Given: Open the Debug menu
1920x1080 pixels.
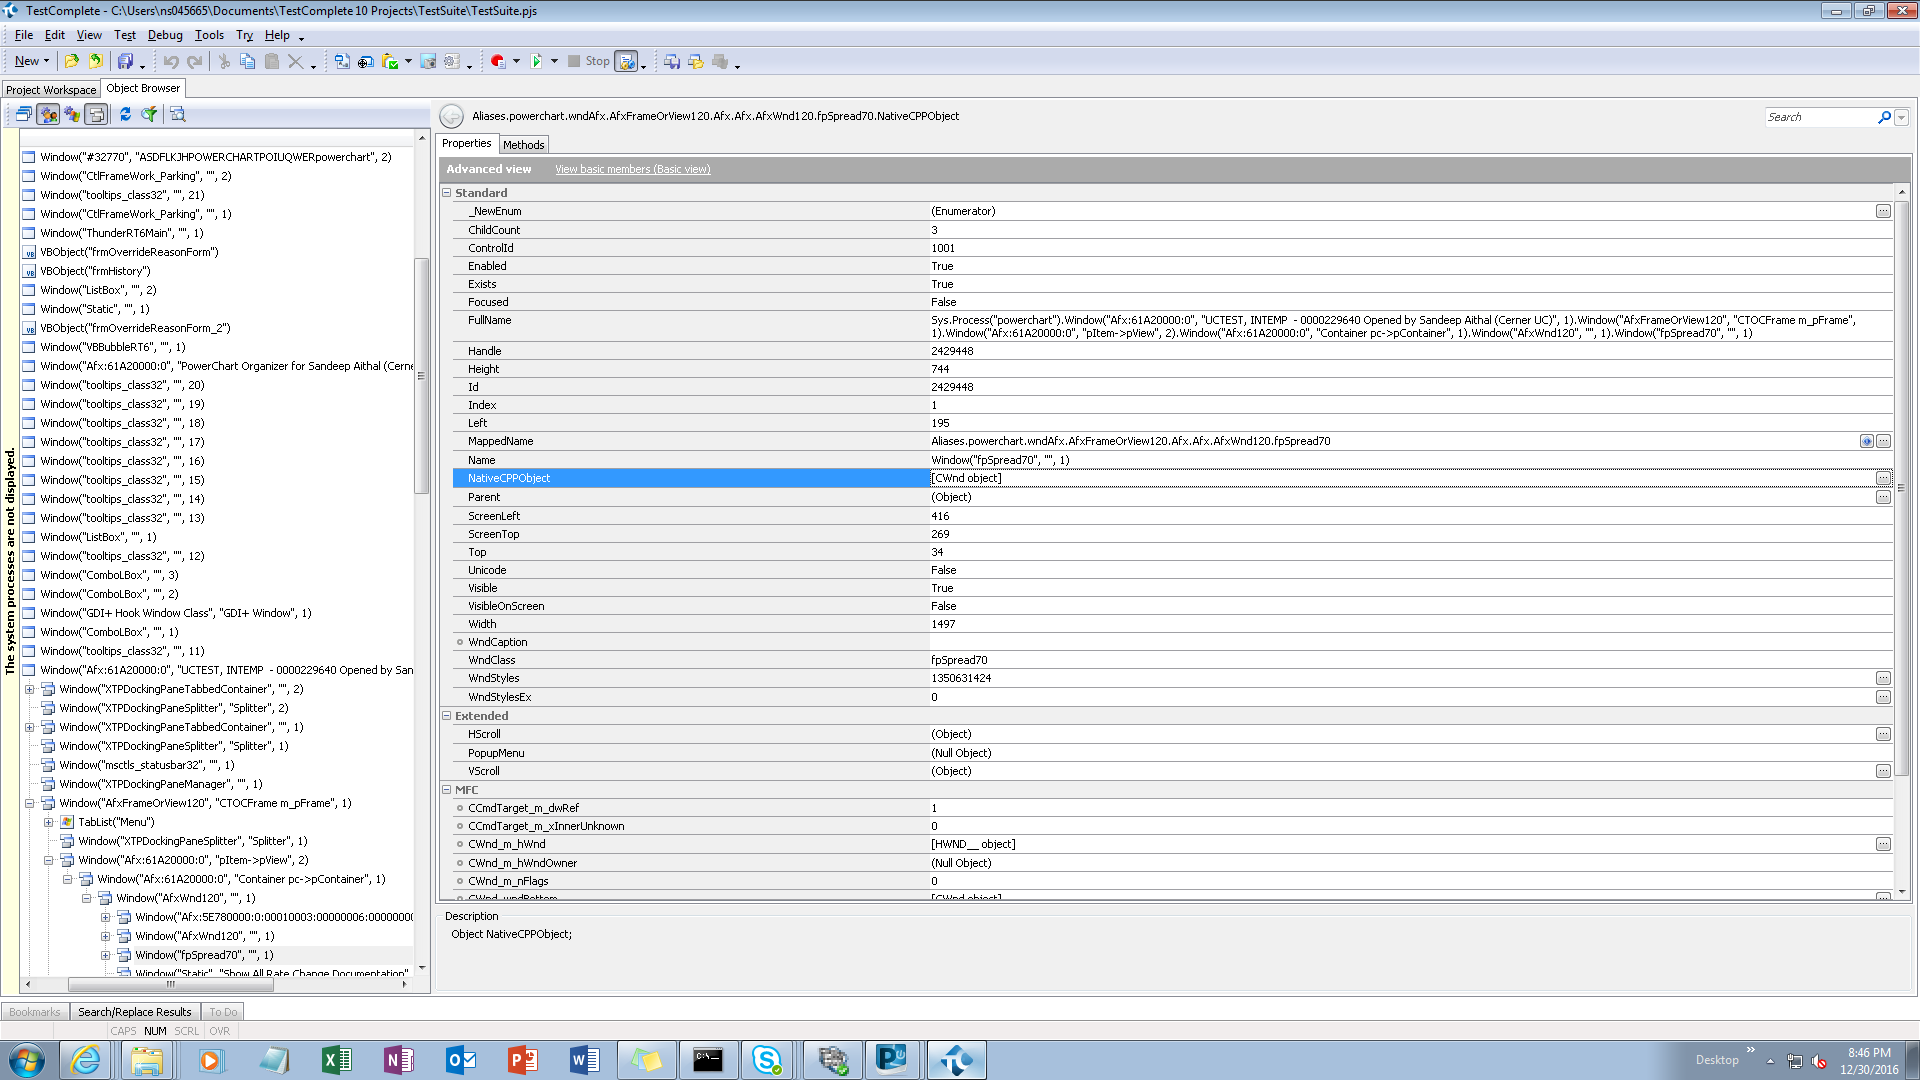Looking at the screenshot, I should pos(165,35).
